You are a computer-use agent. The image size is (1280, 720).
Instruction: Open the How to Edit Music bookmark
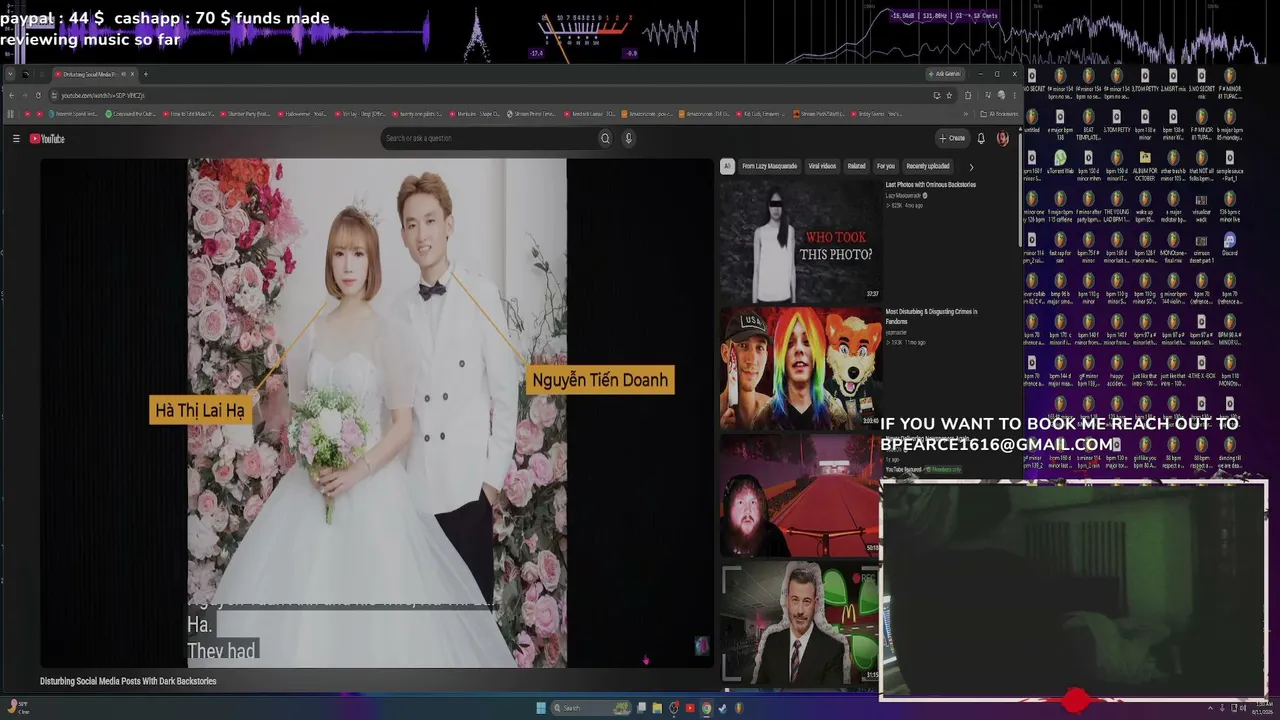click(x=188, y=114)
